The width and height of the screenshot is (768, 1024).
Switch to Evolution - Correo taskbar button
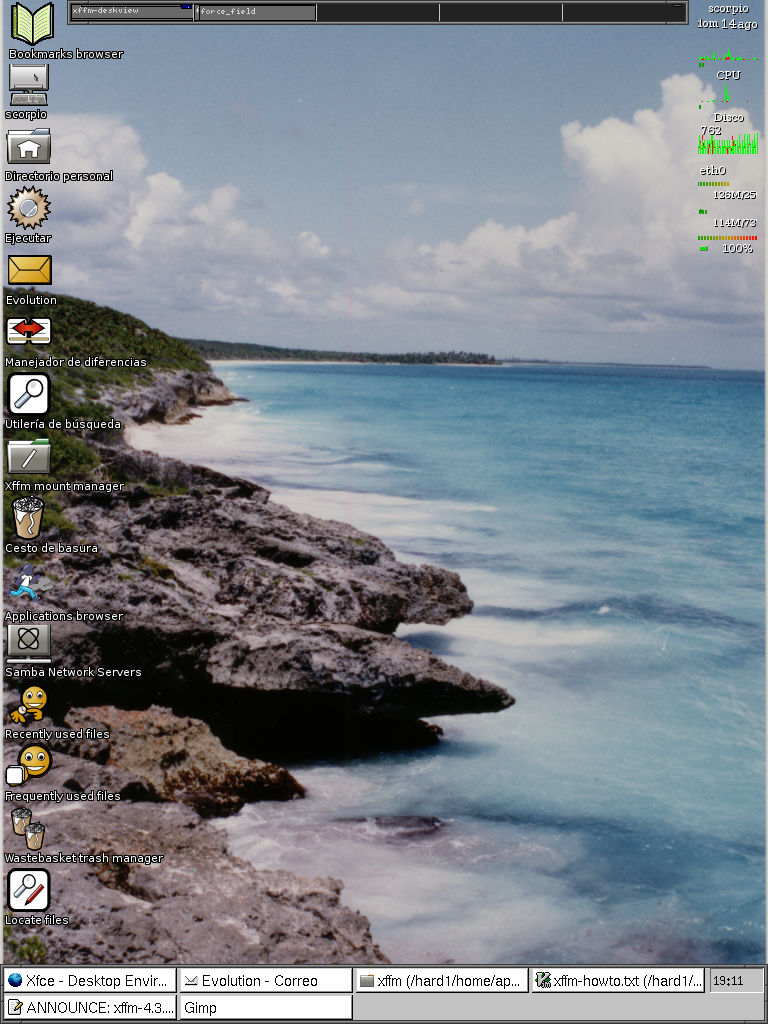(x=265, y=981)
